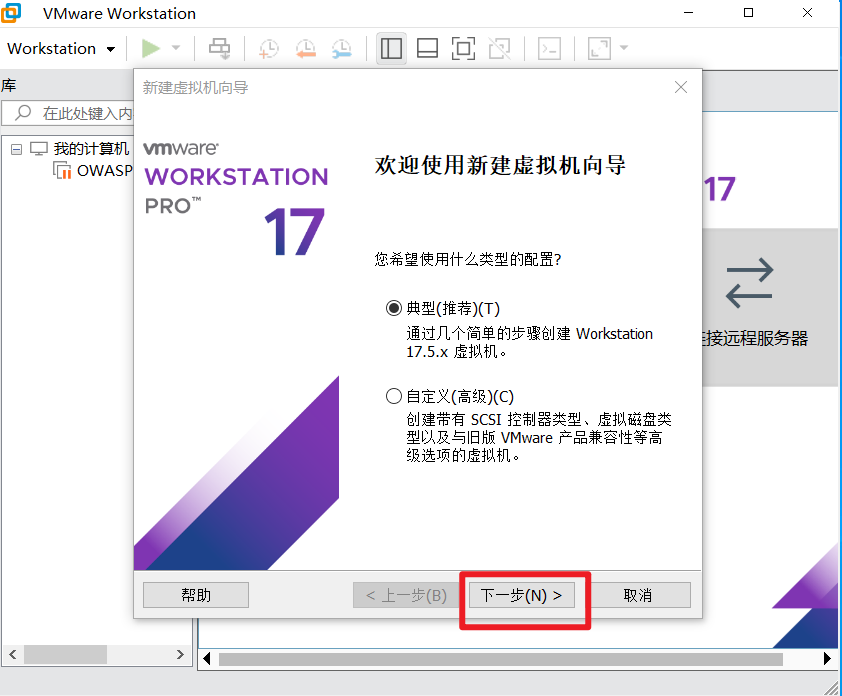Click the free stretch display icon
The height and width of the screenshot is (696, 842).
pyautogui.click(x=599, y=48)
